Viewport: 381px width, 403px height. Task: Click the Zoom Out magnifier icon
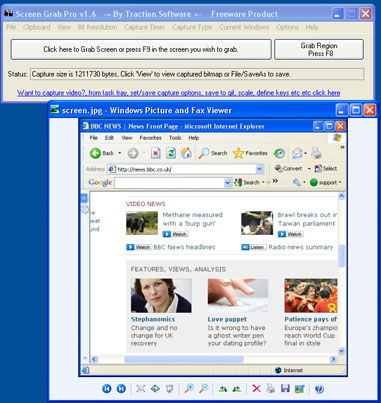tap(204, 389)
